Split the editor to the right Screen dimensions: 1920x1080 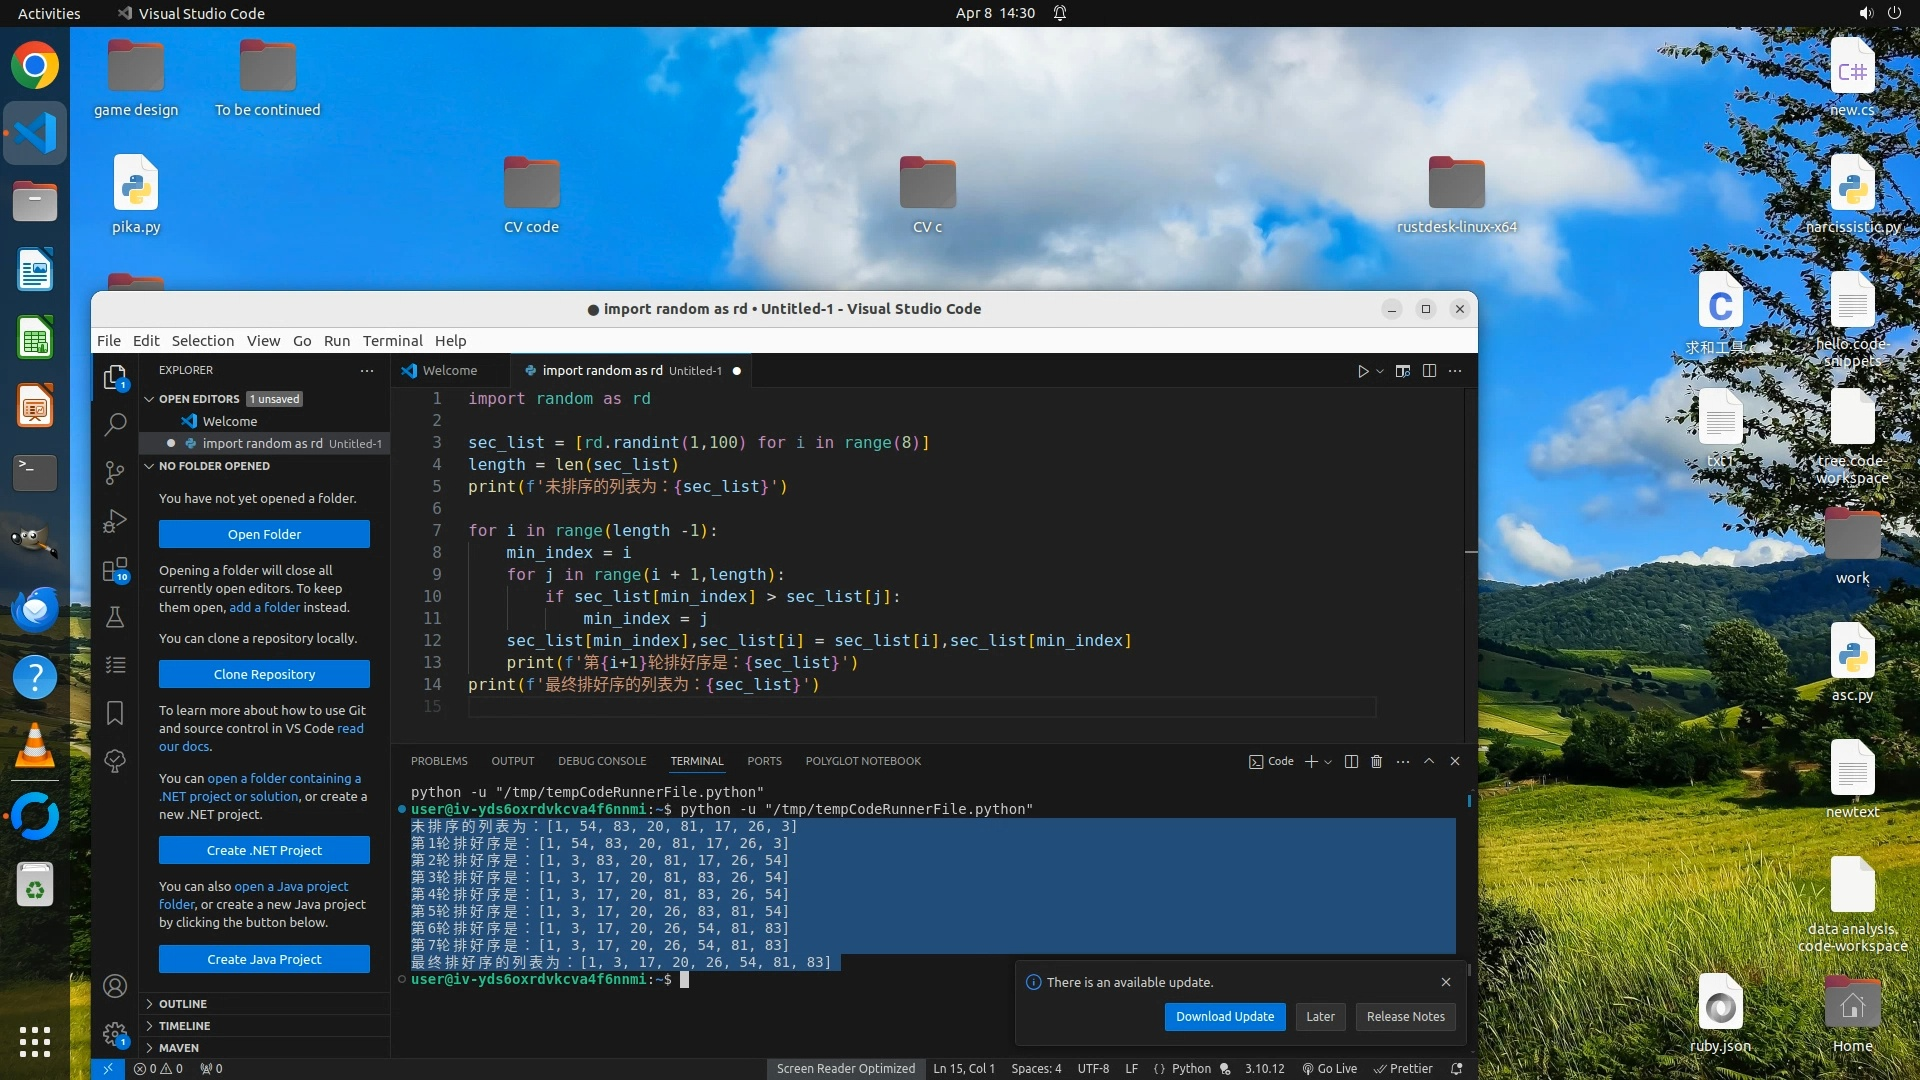(x=1429, y=371)
